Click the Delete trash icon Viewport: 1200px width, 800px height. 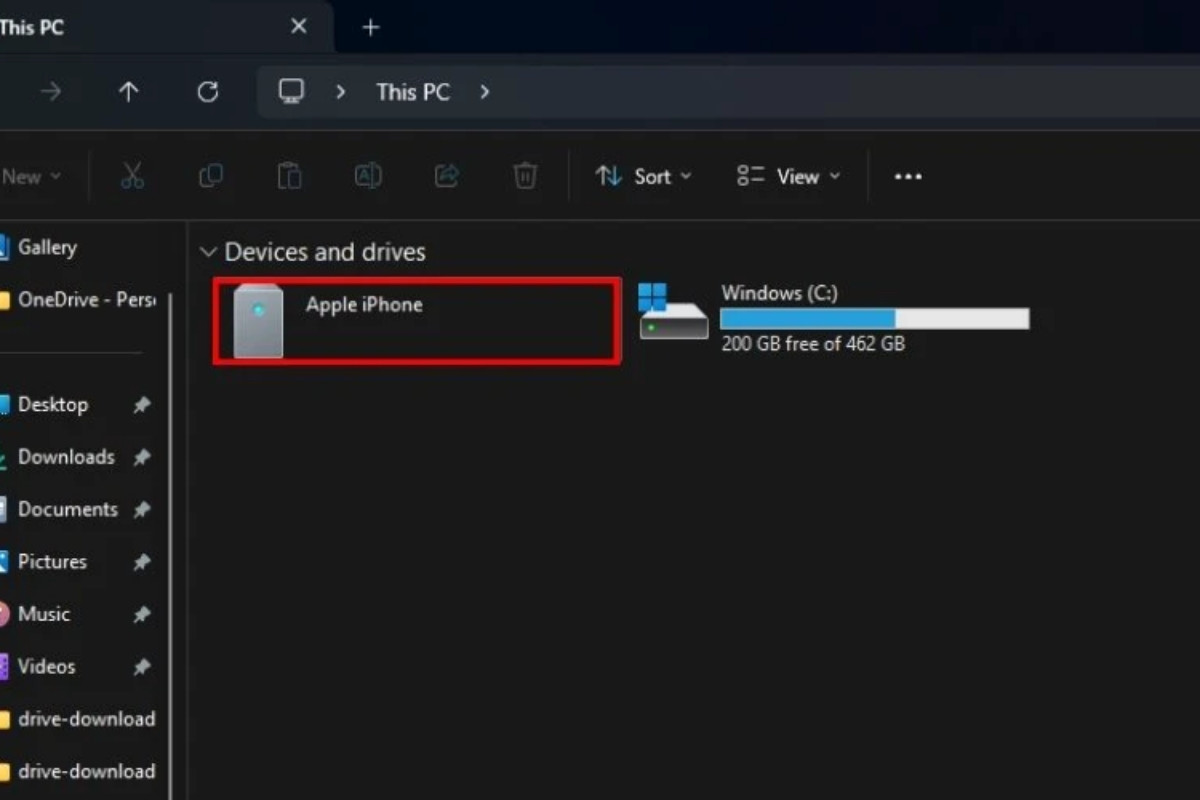click(525, 177)
